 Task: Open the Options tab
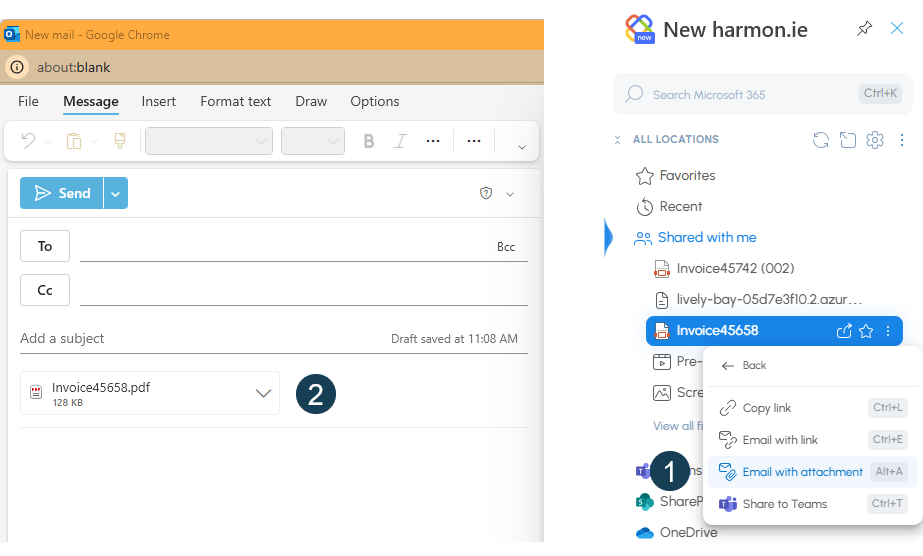point(375,101)
